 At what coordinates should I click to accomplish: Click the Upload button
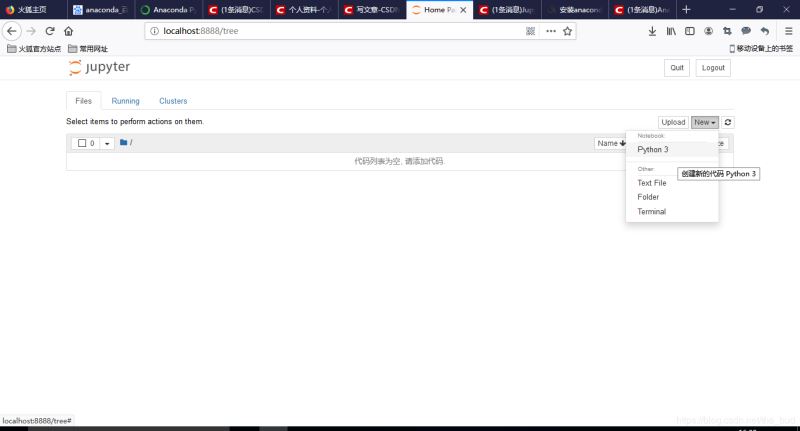tap(673, 122)
